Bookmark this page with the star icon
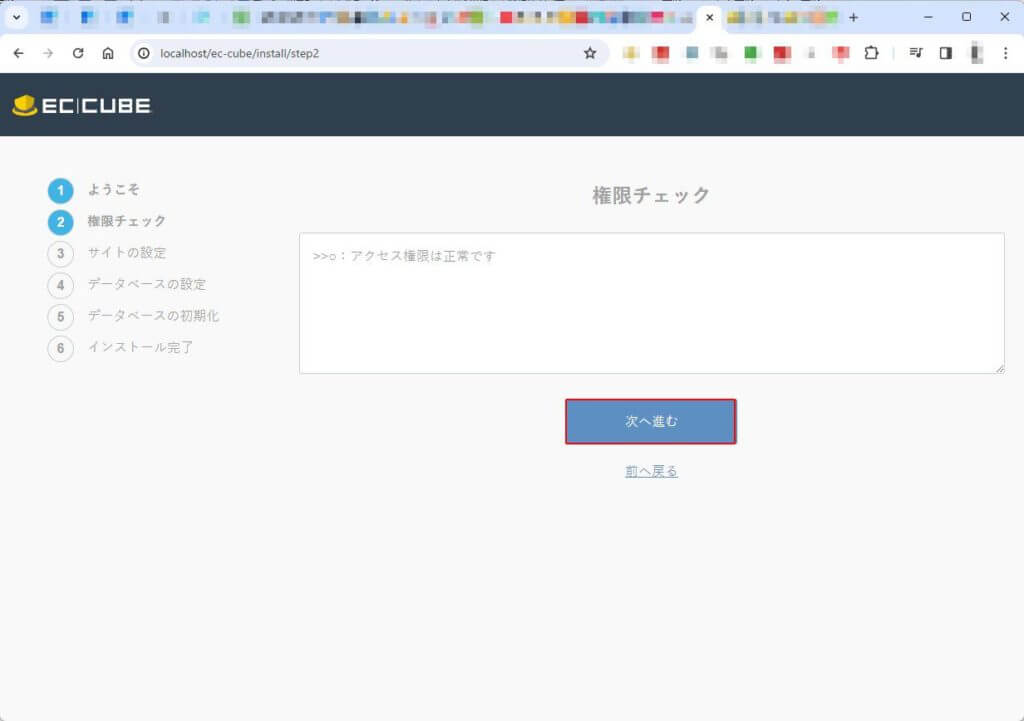 click(590, 53)
